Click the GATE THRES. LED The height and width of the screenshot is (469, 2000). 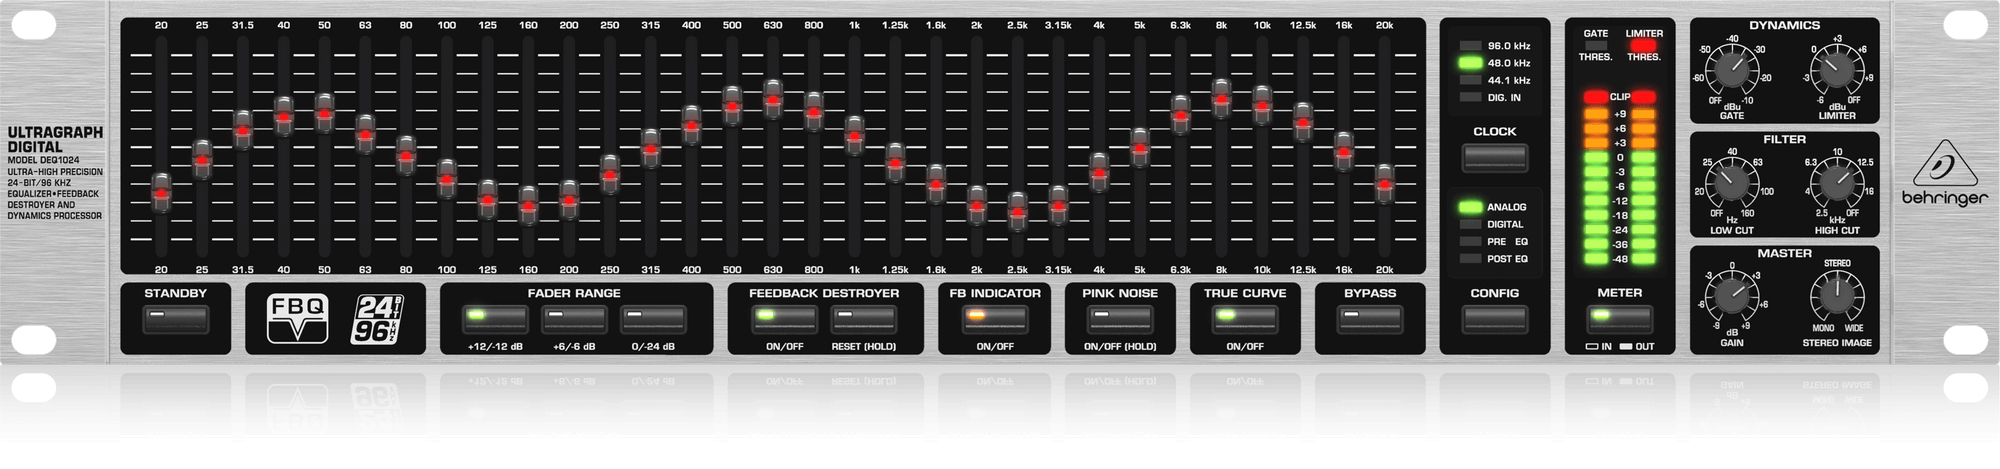point(1596,45)
